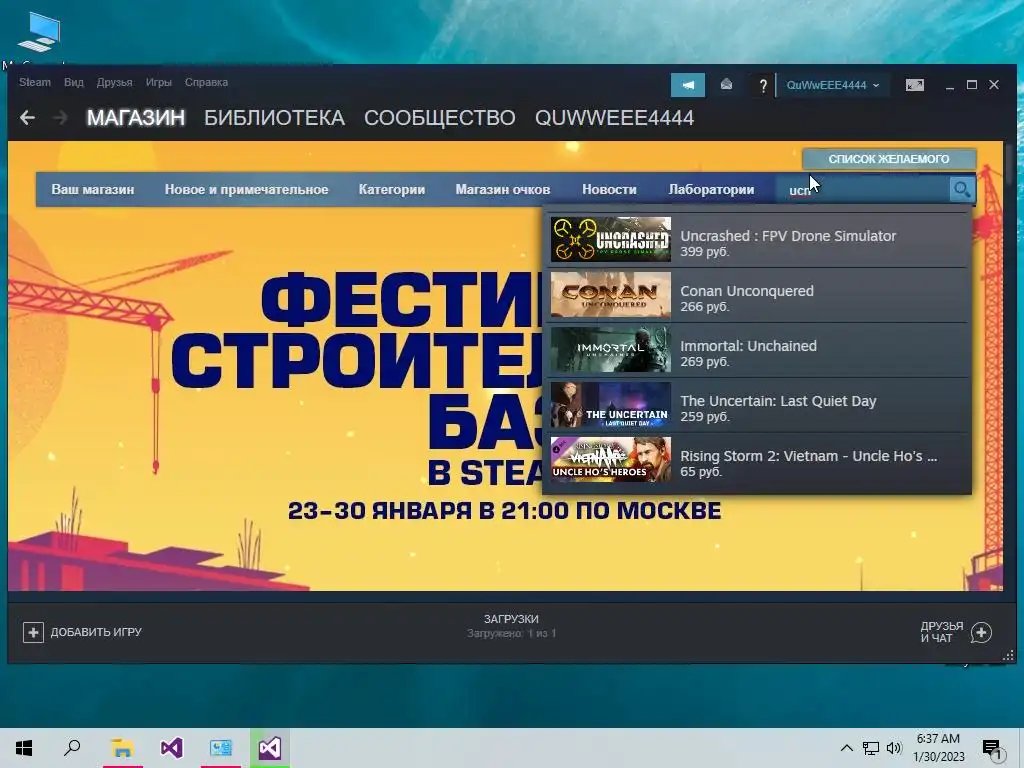The height and width of the screenshot is (768, 1024).
Task: Open Steam help question mark icon
Action: coord(762,86)
